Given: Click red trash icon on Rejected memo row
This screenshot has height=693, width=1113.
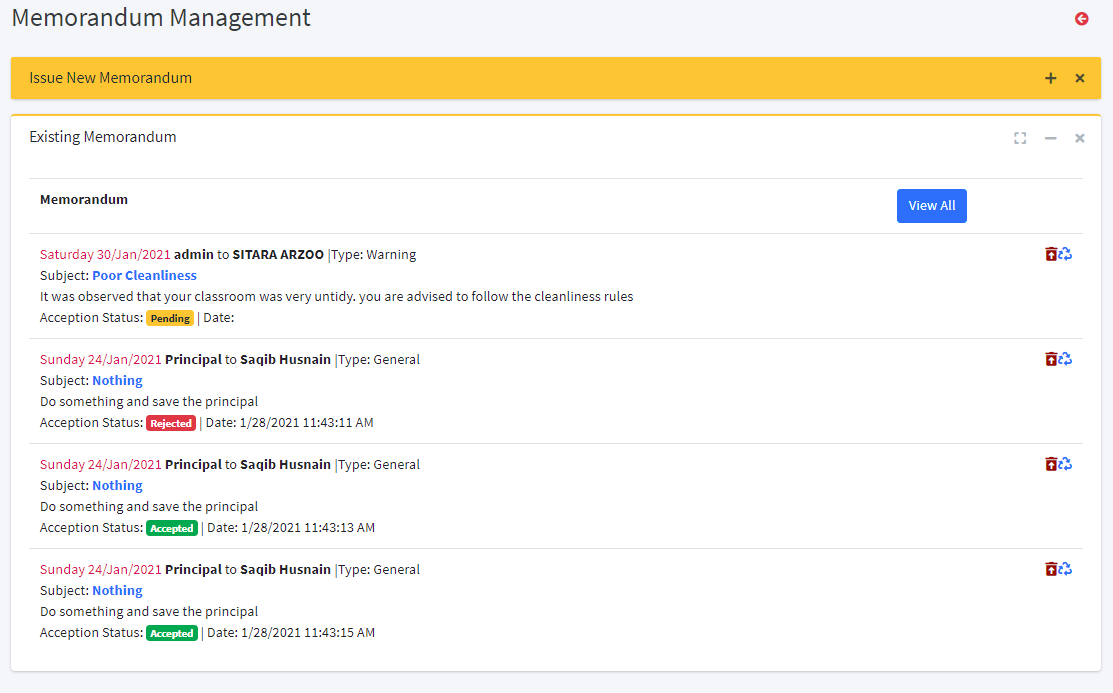Looking at the screenshot, I should pyautogui.click(x=1050, y=359).
